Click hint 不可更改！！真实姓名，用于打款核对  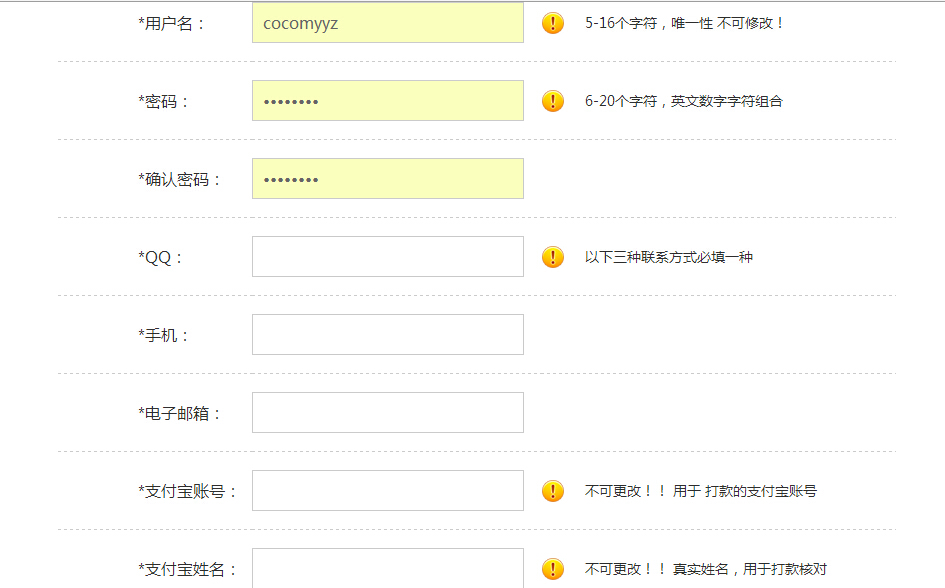(x=706, y=568)
